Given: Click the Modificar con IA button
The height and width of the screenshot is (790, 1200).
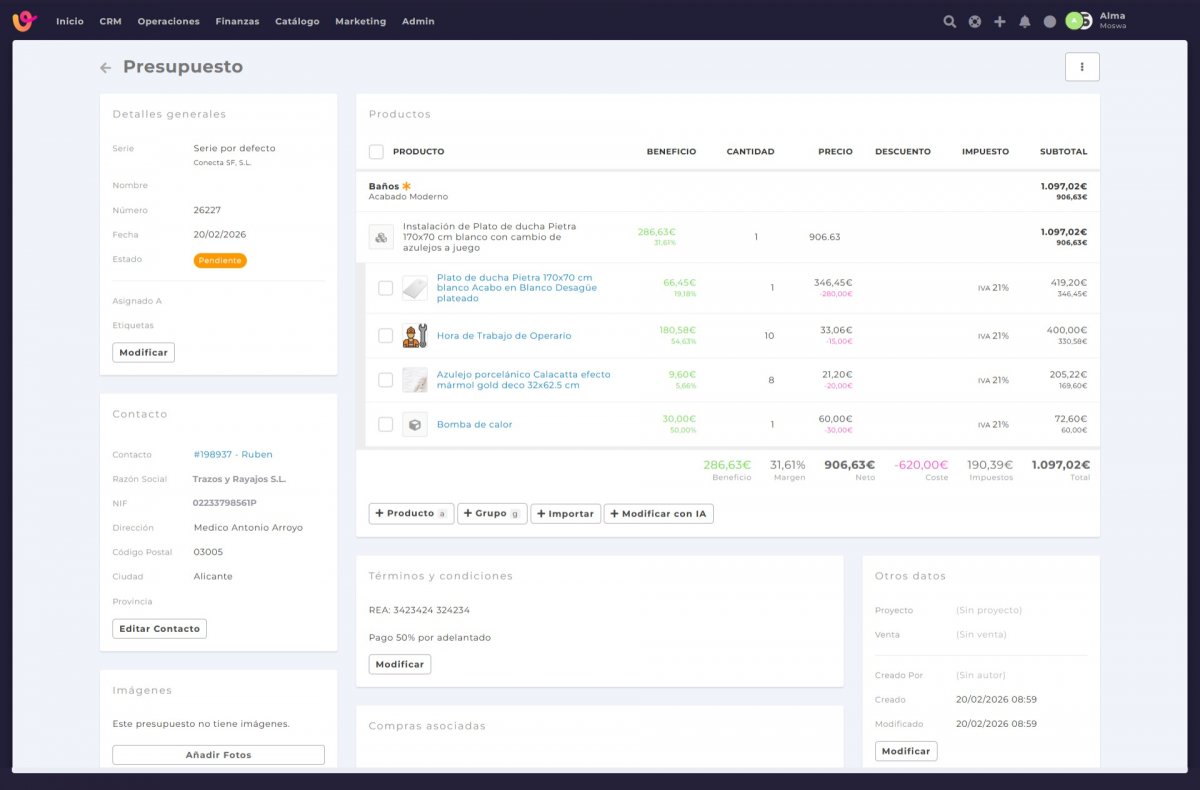Looking at the screenshot, I should [x=658, y=514].
